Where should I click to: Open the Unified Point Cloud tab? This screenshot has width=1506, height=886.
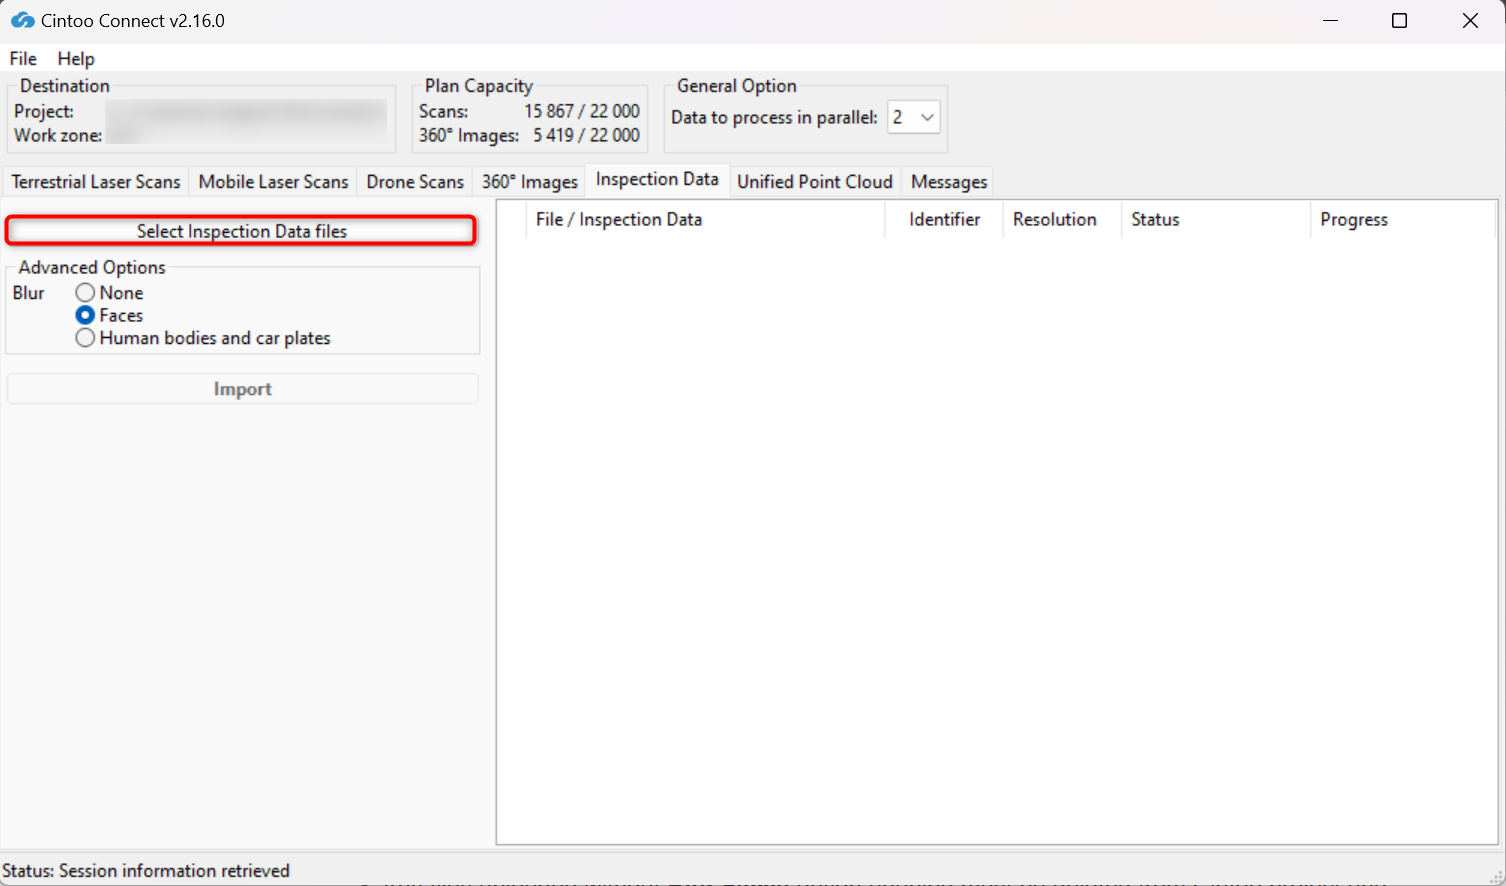815,182
